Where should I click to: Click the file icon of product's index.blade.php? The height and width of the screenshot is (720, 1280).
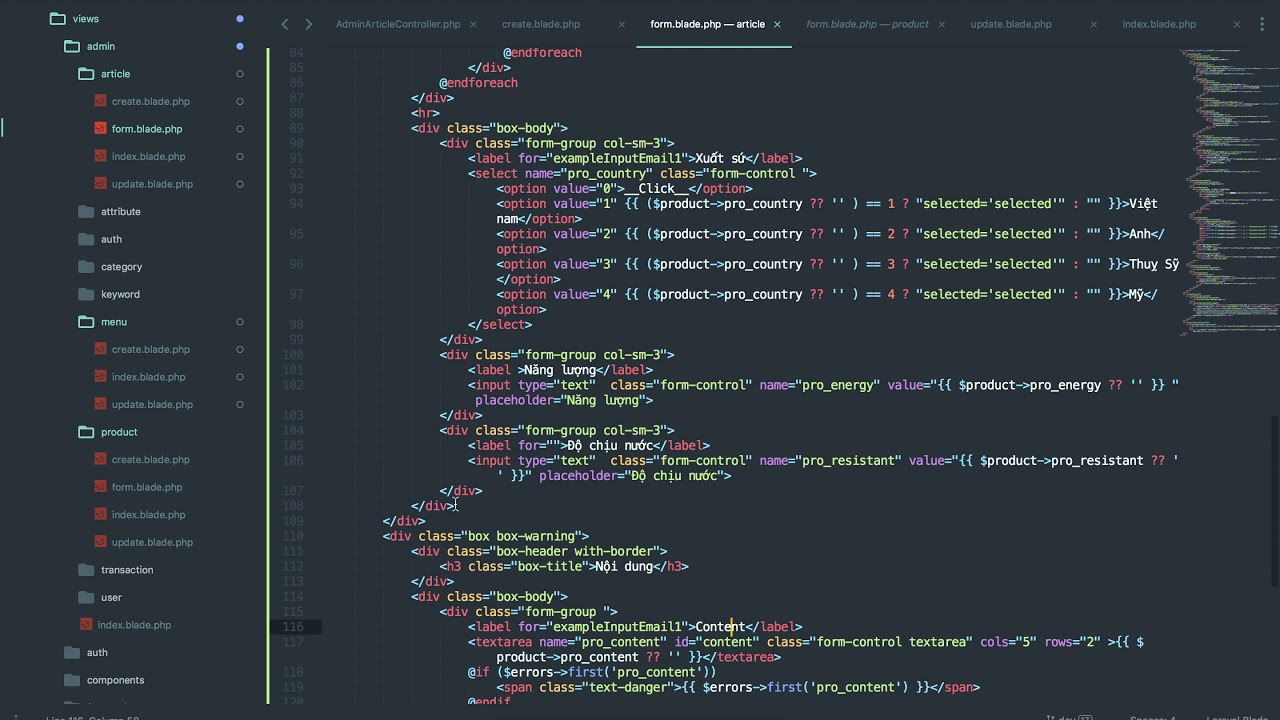pos(100,515)
